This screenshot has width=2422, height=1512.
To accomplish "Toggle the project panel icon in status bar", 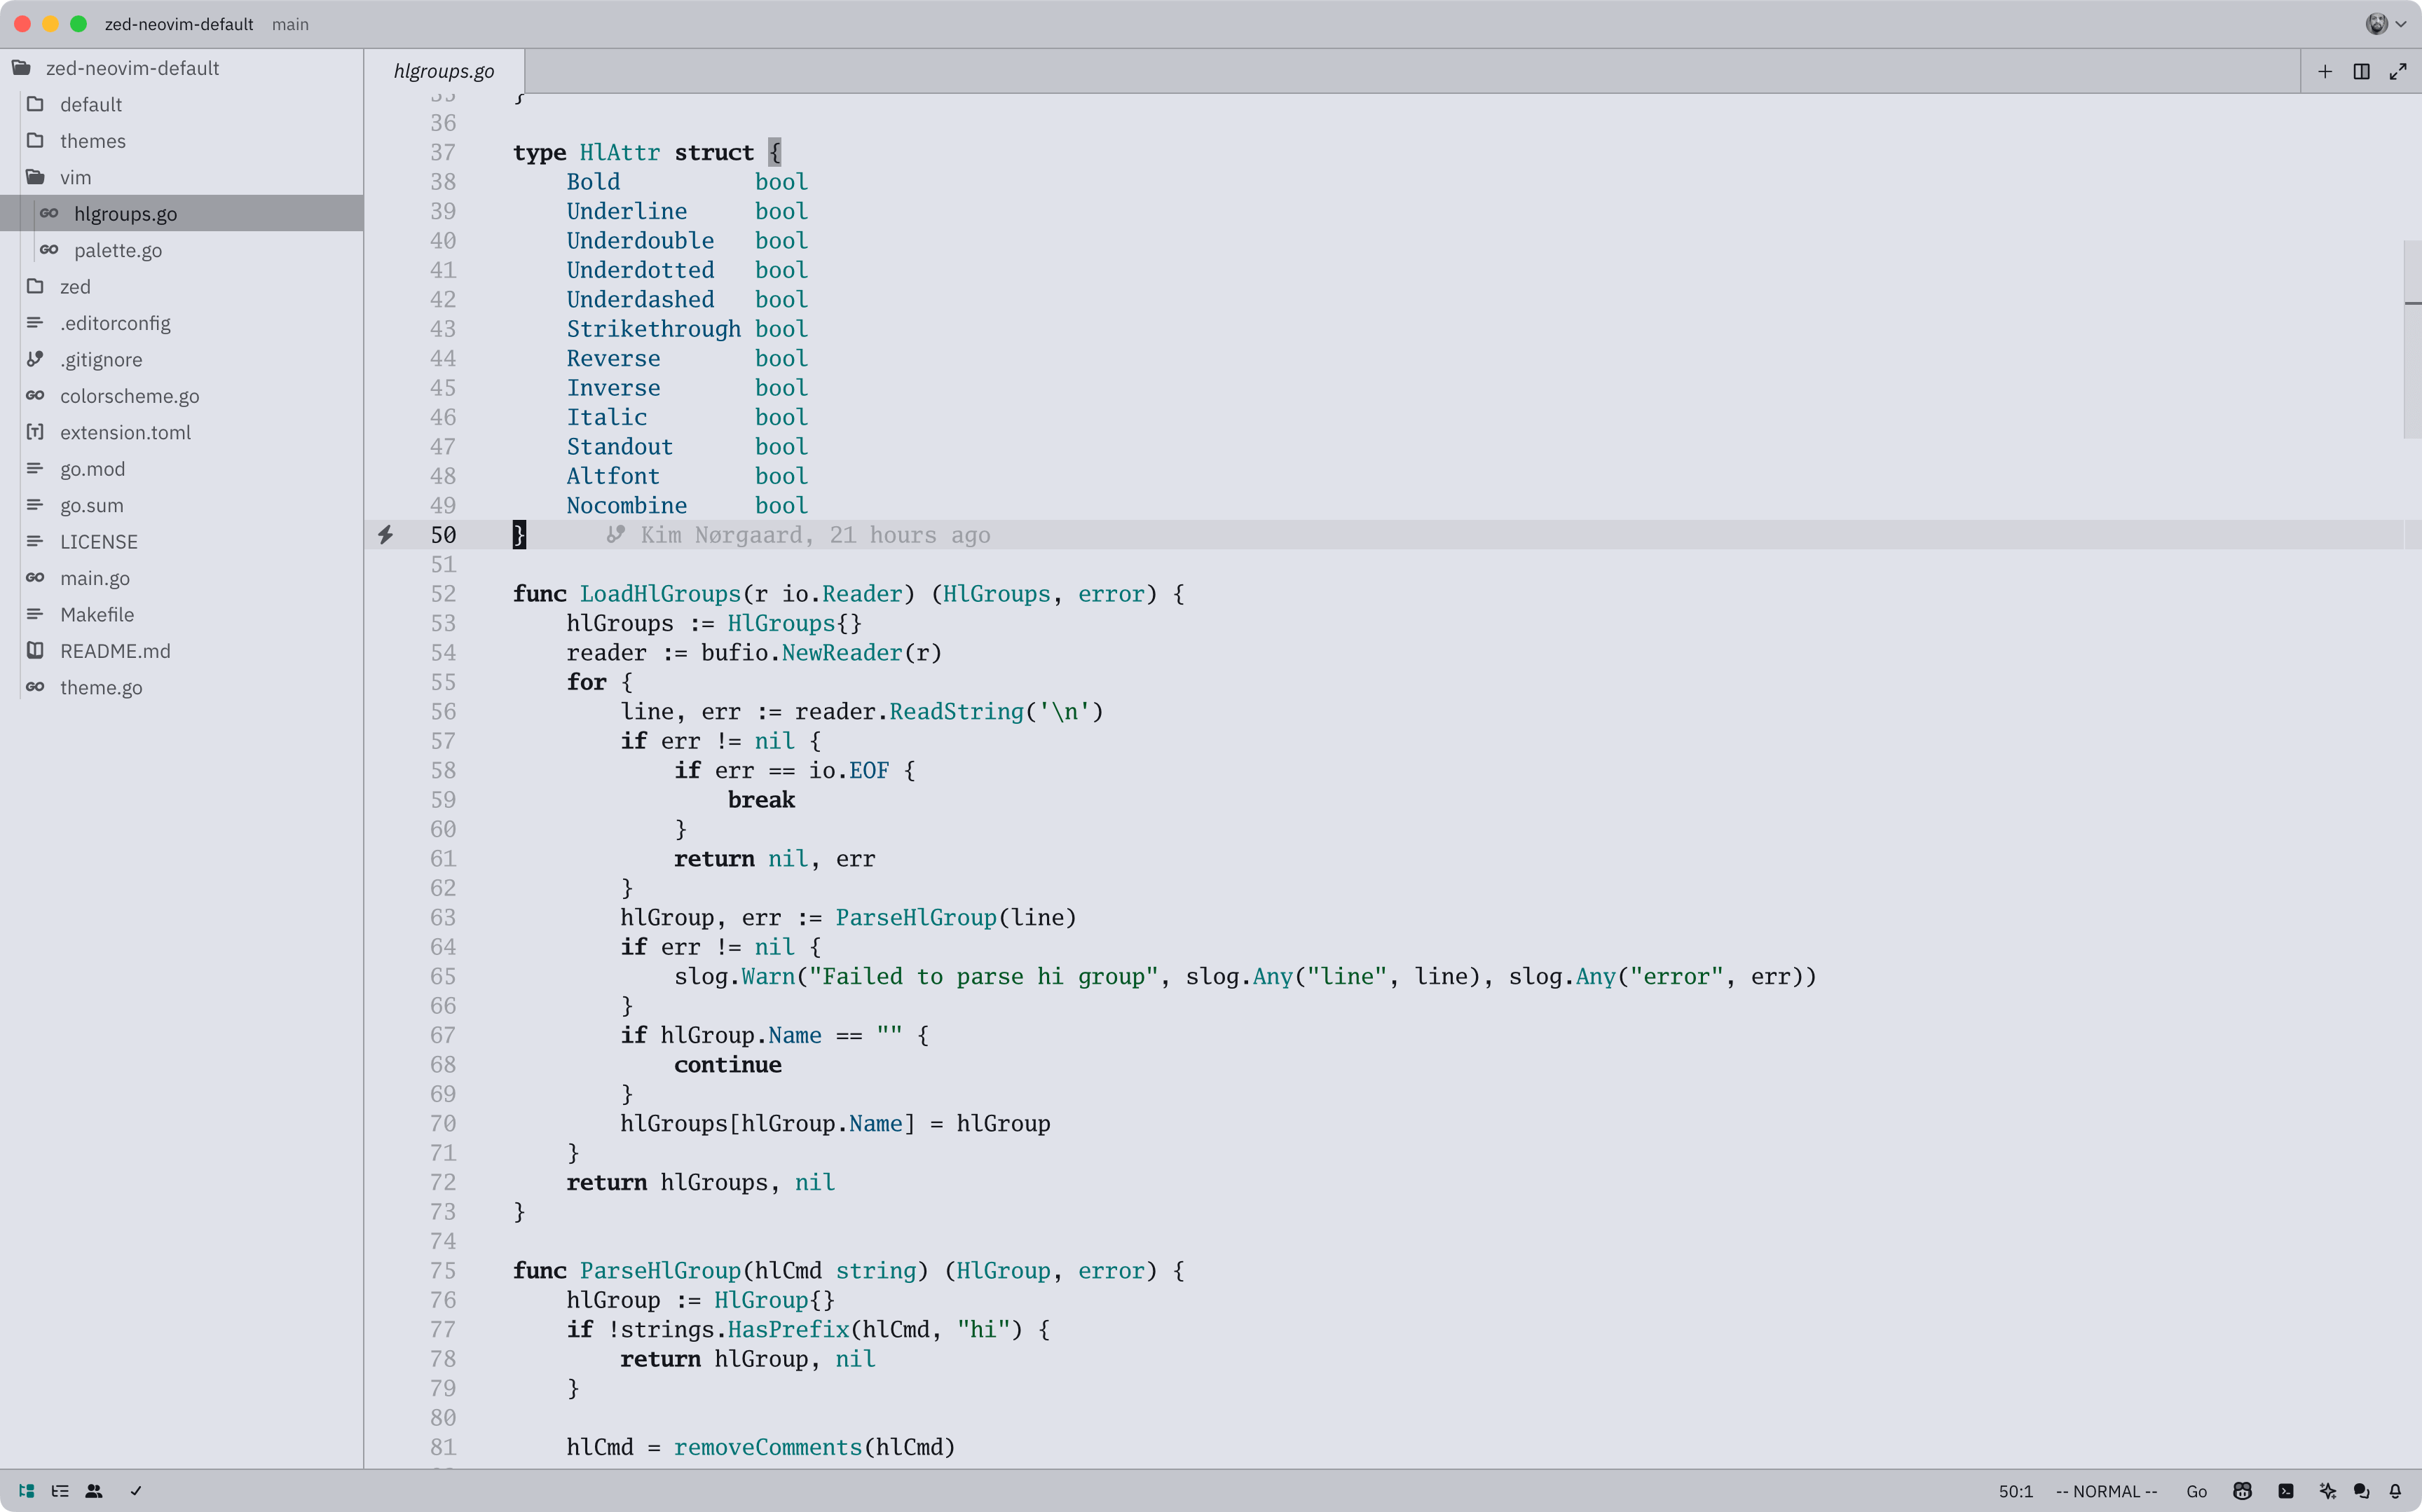I will (27, 1491).
